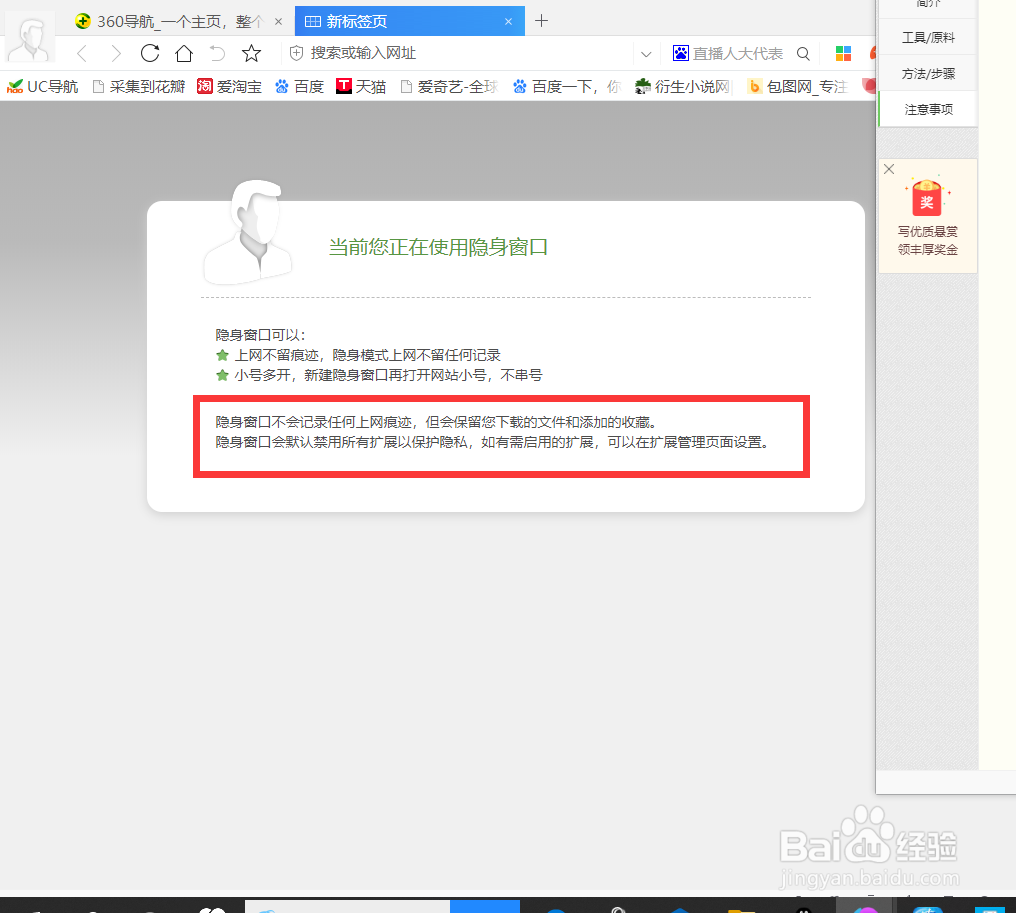
Task: Click the 爱淘宝 bookmark icon
Action: 205,86
